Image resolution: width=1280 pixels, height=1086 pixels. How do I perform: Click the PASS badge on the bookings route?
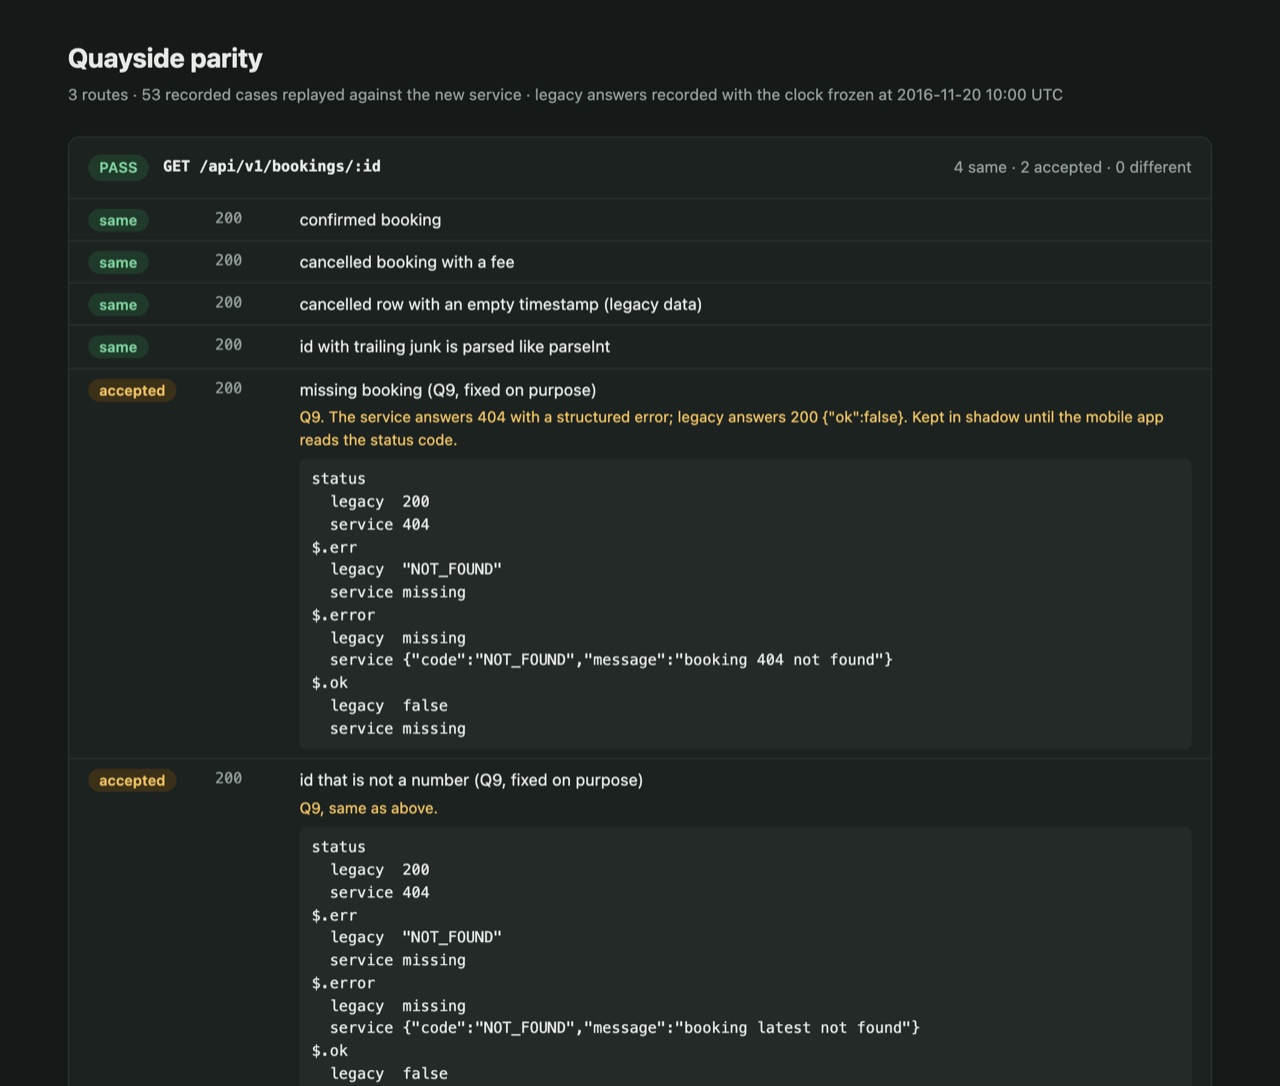pyautogui.click(x=118, y=168)
